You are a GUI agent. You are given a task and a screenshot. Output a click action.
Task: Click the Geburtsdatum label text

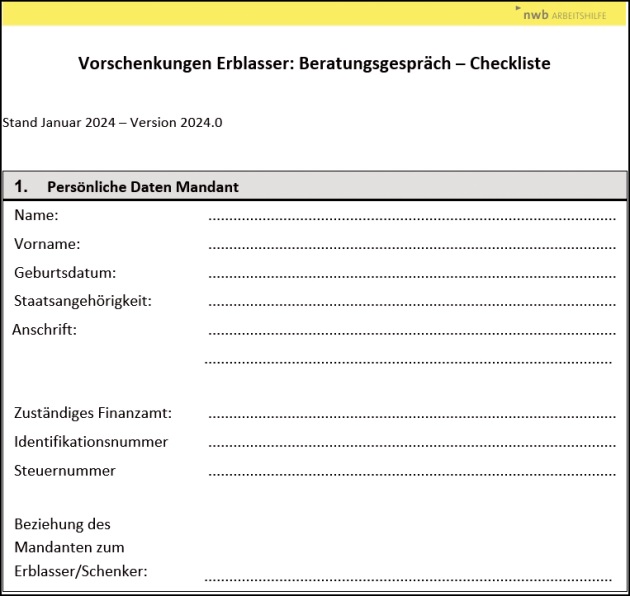[x=65, y=272]
